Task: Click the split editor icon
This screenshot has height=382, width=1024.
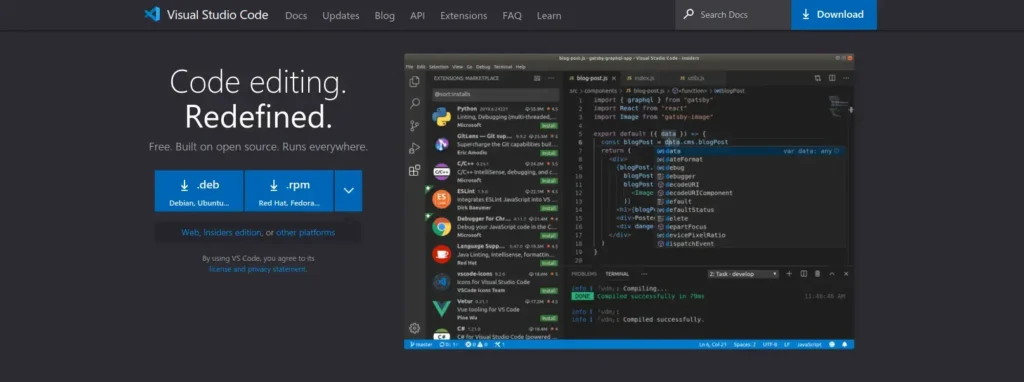Action: (832, 78)
